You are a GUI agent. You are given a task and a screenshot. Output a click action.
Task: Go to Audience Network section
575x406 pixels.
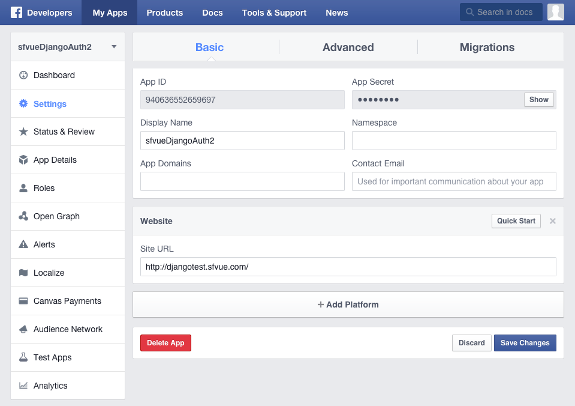(x=68, y=329)
